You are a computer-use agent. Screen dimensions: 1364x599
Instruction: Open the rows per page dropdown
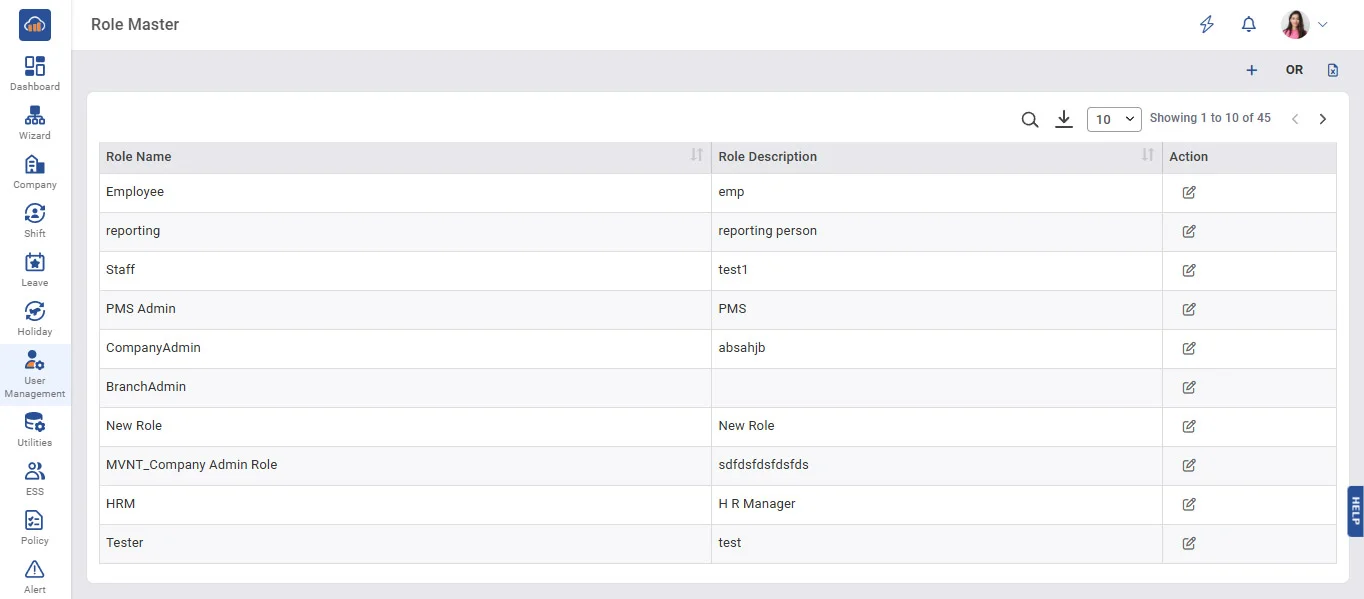point(1114,119)
